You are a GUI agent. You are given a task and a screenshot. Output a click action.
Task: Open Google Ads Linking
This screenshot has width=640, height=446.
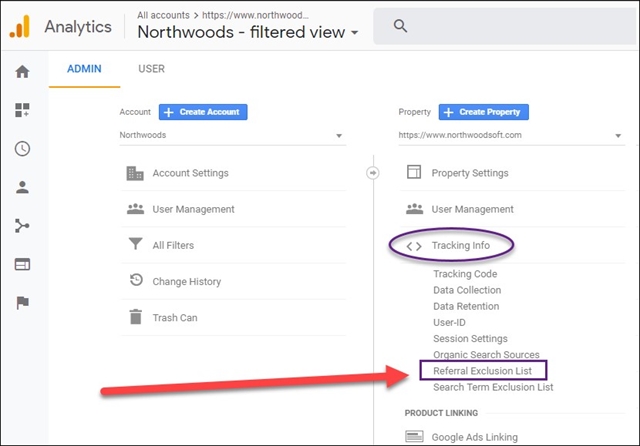474,437
